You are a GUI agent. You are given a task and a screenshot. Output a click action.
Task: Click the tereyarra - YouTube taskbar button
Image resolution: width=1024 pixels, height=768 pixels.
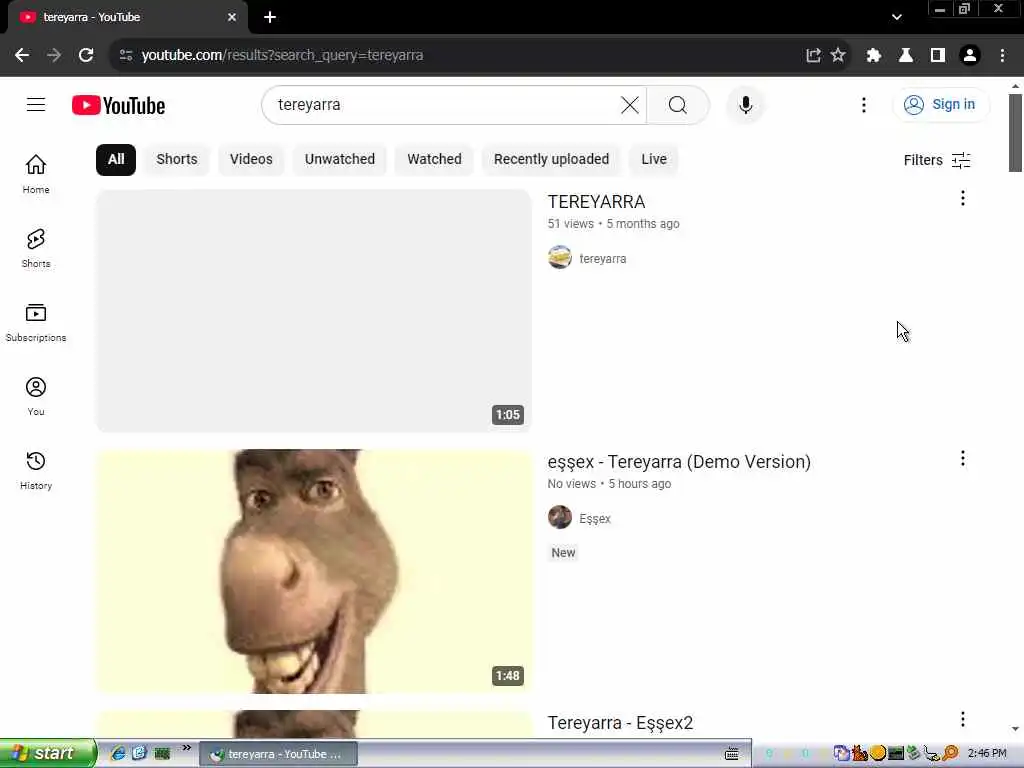pos(278,754)
